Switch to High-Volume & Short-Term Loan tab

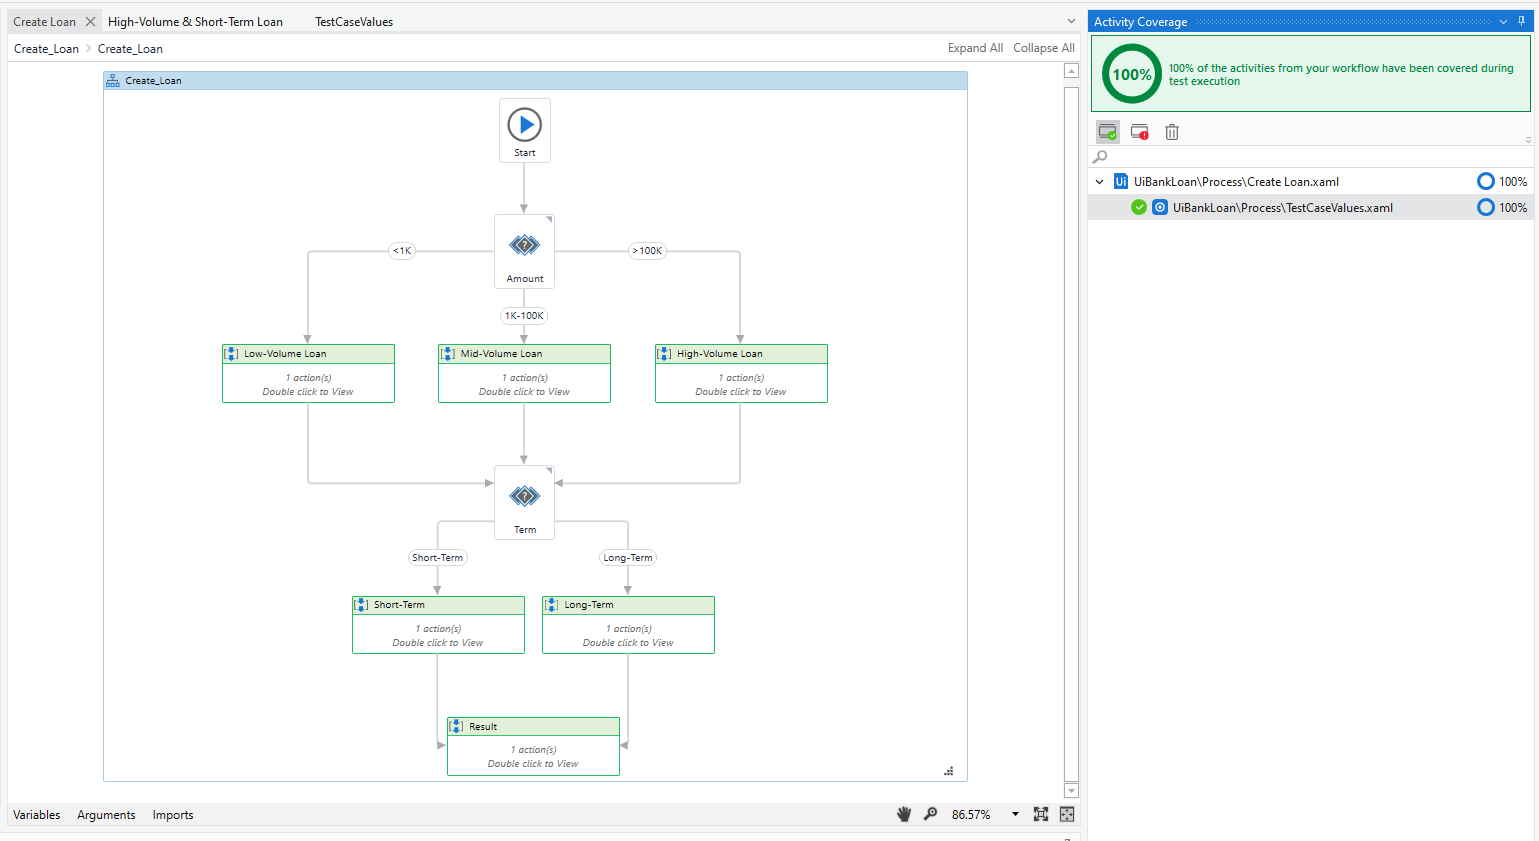(195, 21)
